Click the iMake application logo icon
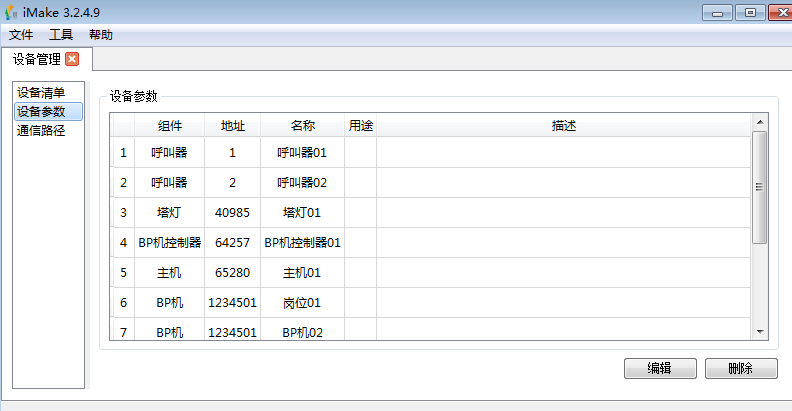 coord(12,13)
